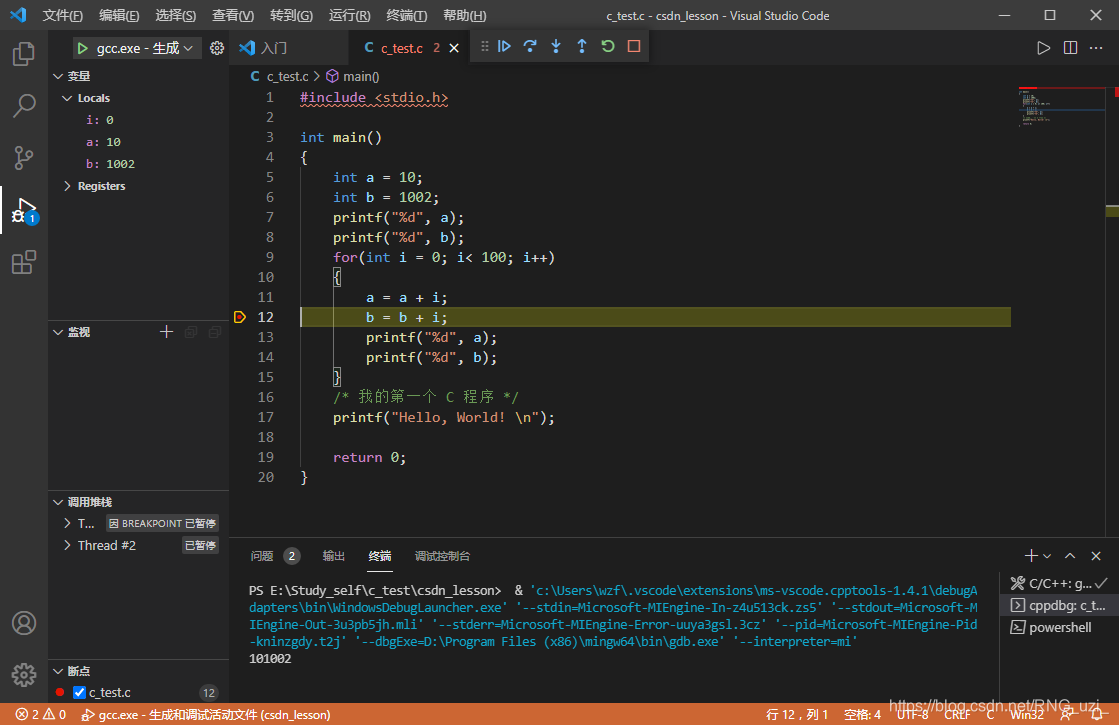The width and height of the screenshot is (1119, 725).
Task: Open the 终端(T) menu
Action: pos(406,15)
